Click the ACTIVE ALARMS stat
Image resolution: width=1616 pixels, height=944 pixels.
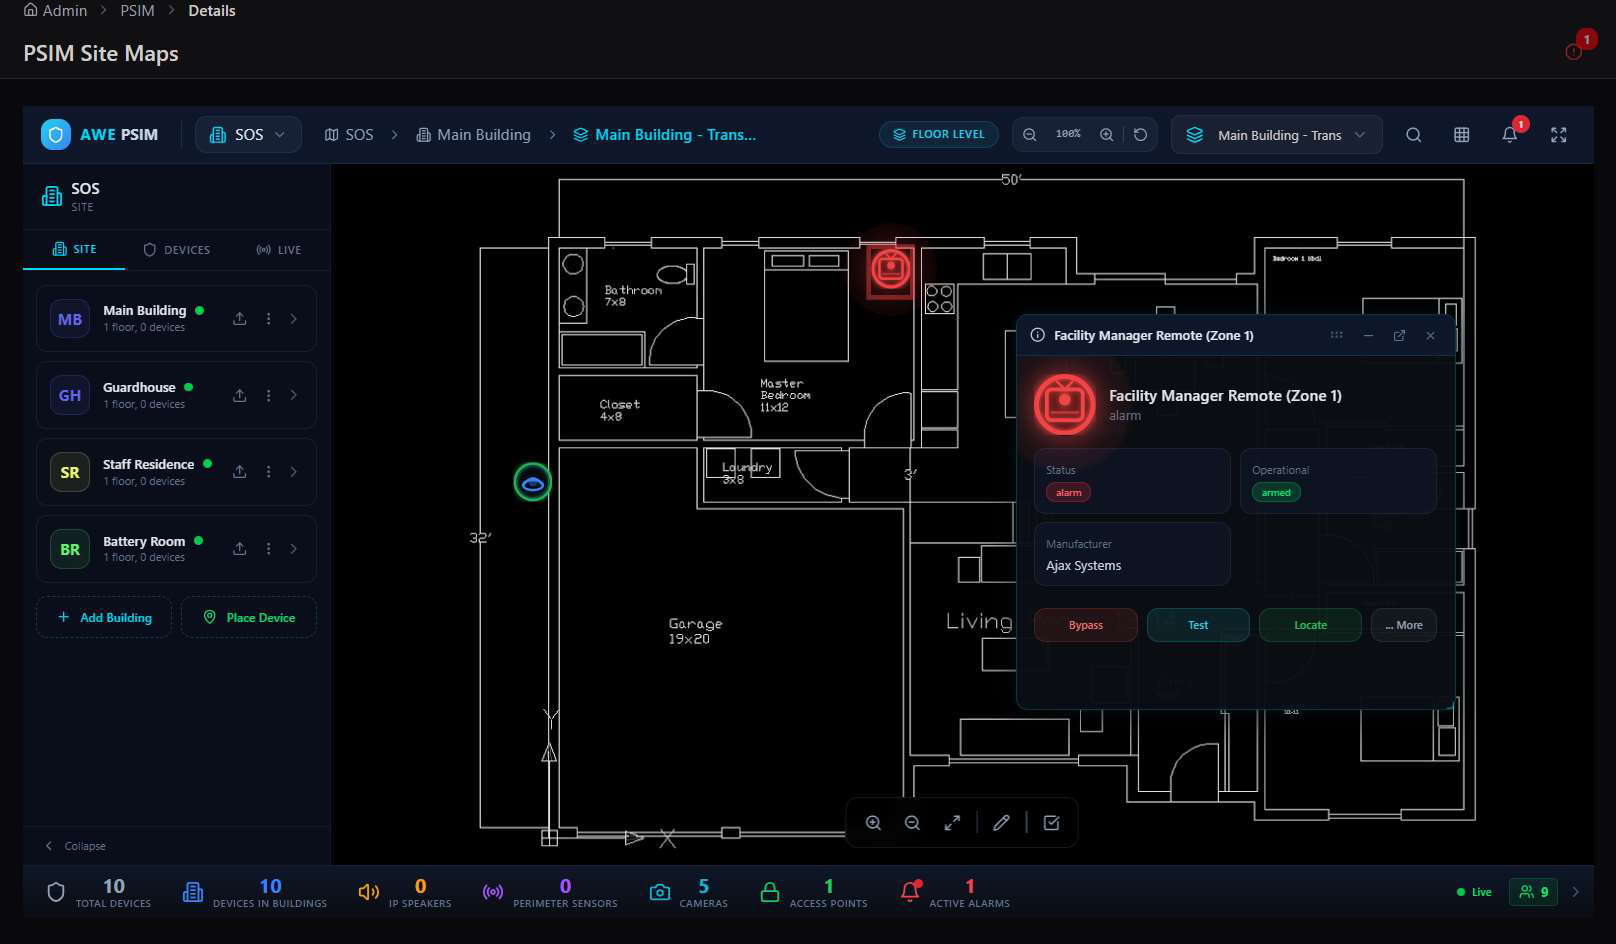point(955,892)
